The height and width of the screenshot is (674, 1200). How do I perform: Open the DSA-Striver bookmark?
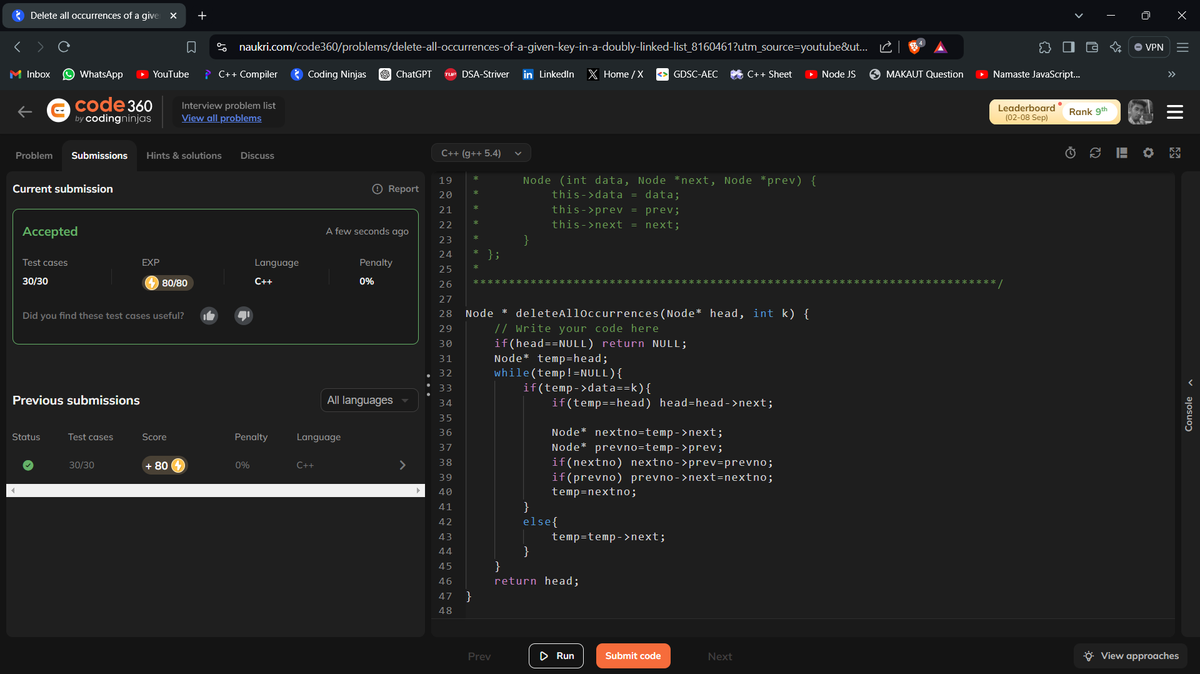(x=477, y=74)
